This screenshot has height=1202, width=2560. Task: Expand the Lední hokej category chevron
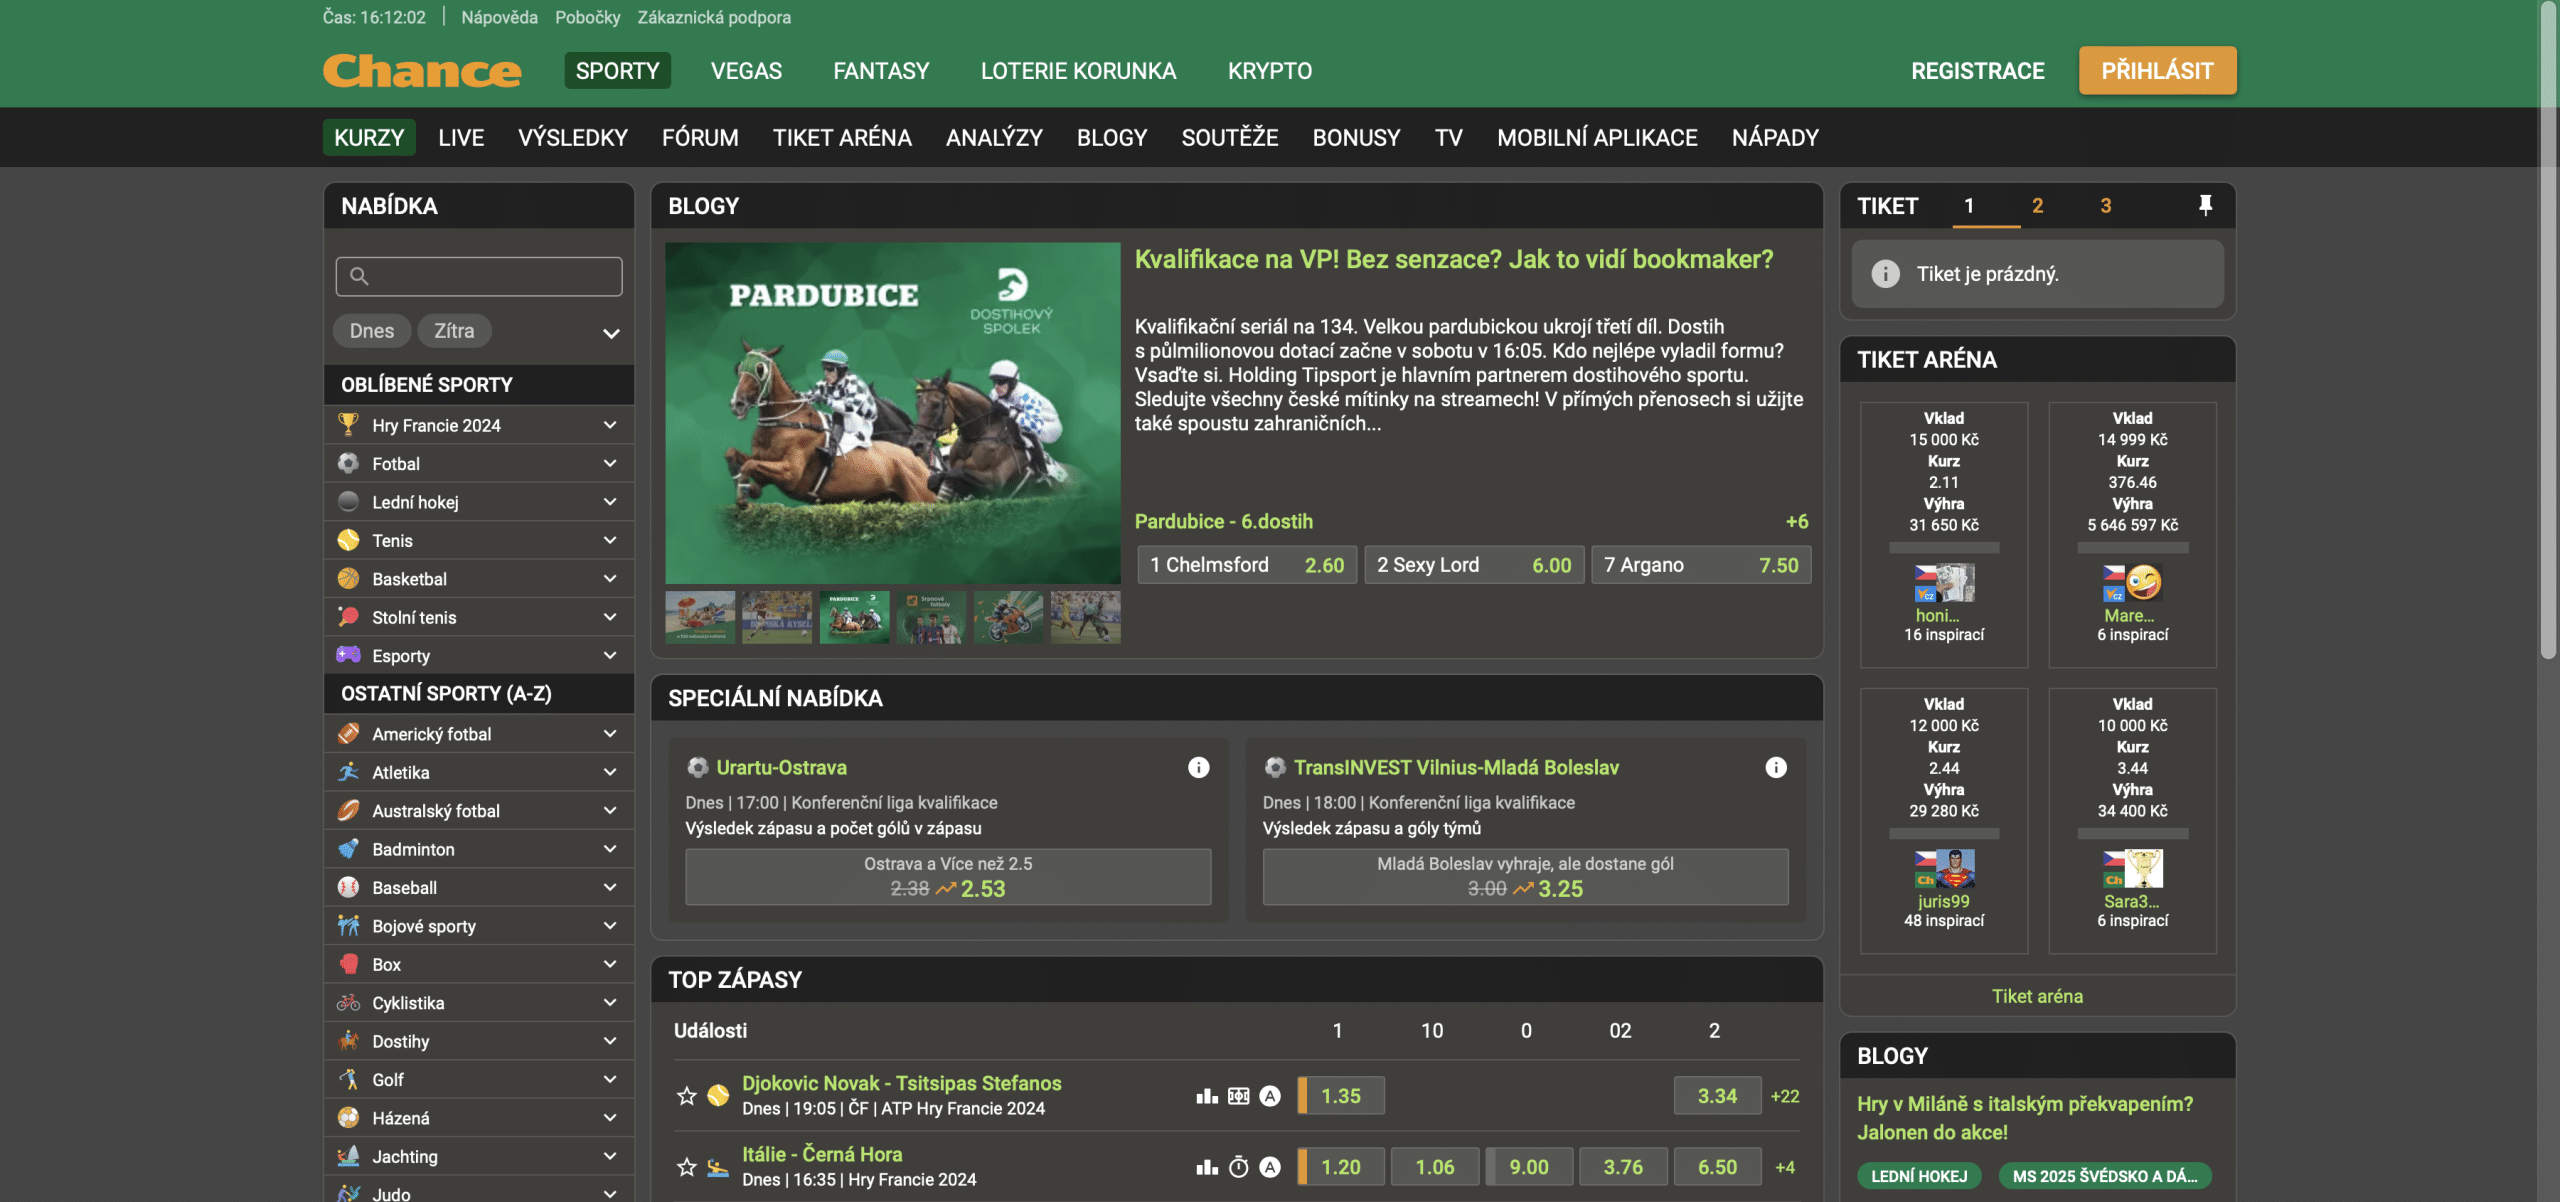click(610, 501)
